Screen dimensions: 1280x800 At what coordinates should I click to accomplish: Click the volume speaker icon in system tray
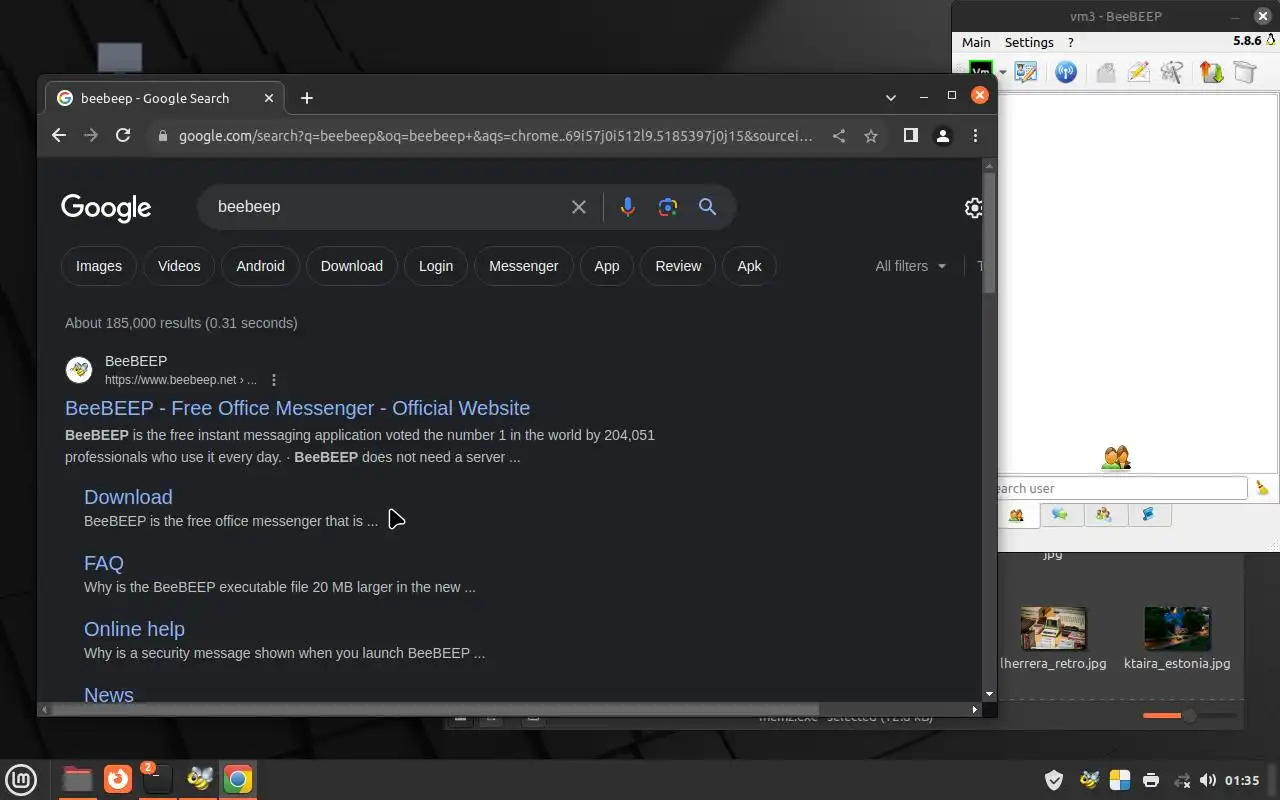tap(1208, 780)
